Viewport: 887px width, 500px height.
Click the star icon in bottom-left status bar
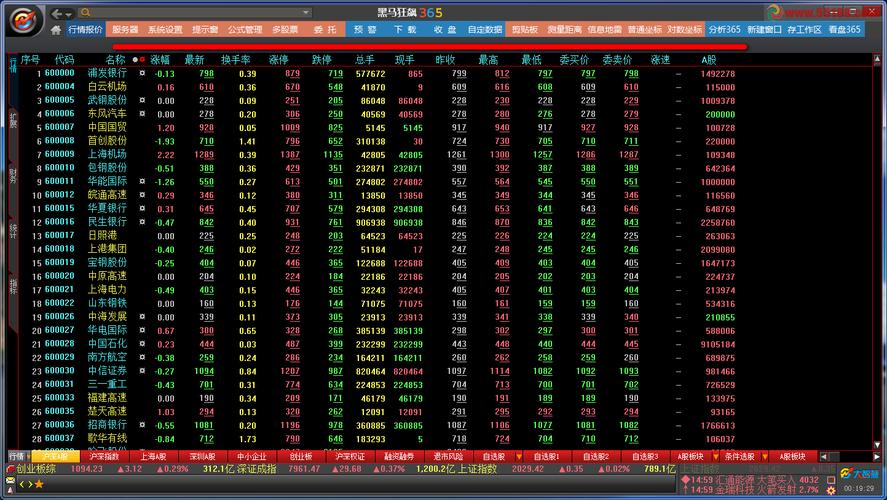pyautogui.click(x=38, y=484)
